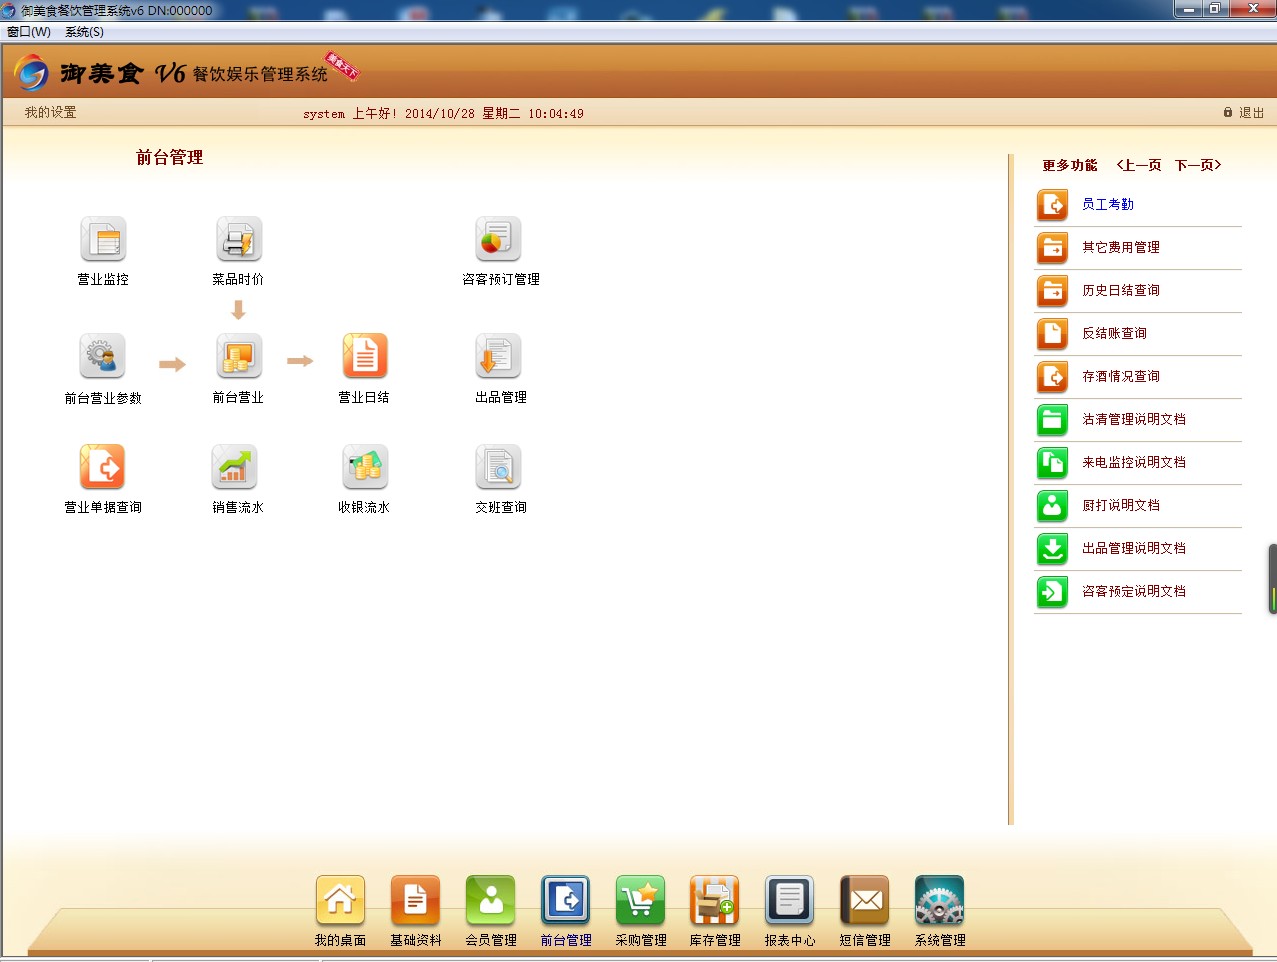Click the handle on right window edge
This screenshot has height=962, width=1277.
coord(1272,579)
